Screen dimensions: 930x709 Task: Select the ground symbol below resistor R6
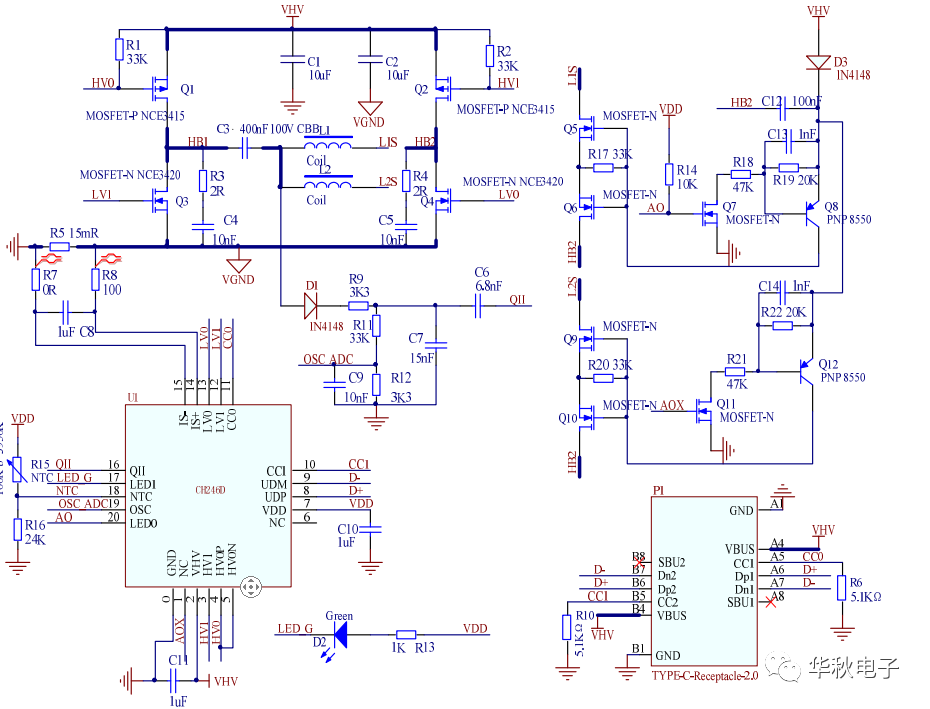pos(843,630)
